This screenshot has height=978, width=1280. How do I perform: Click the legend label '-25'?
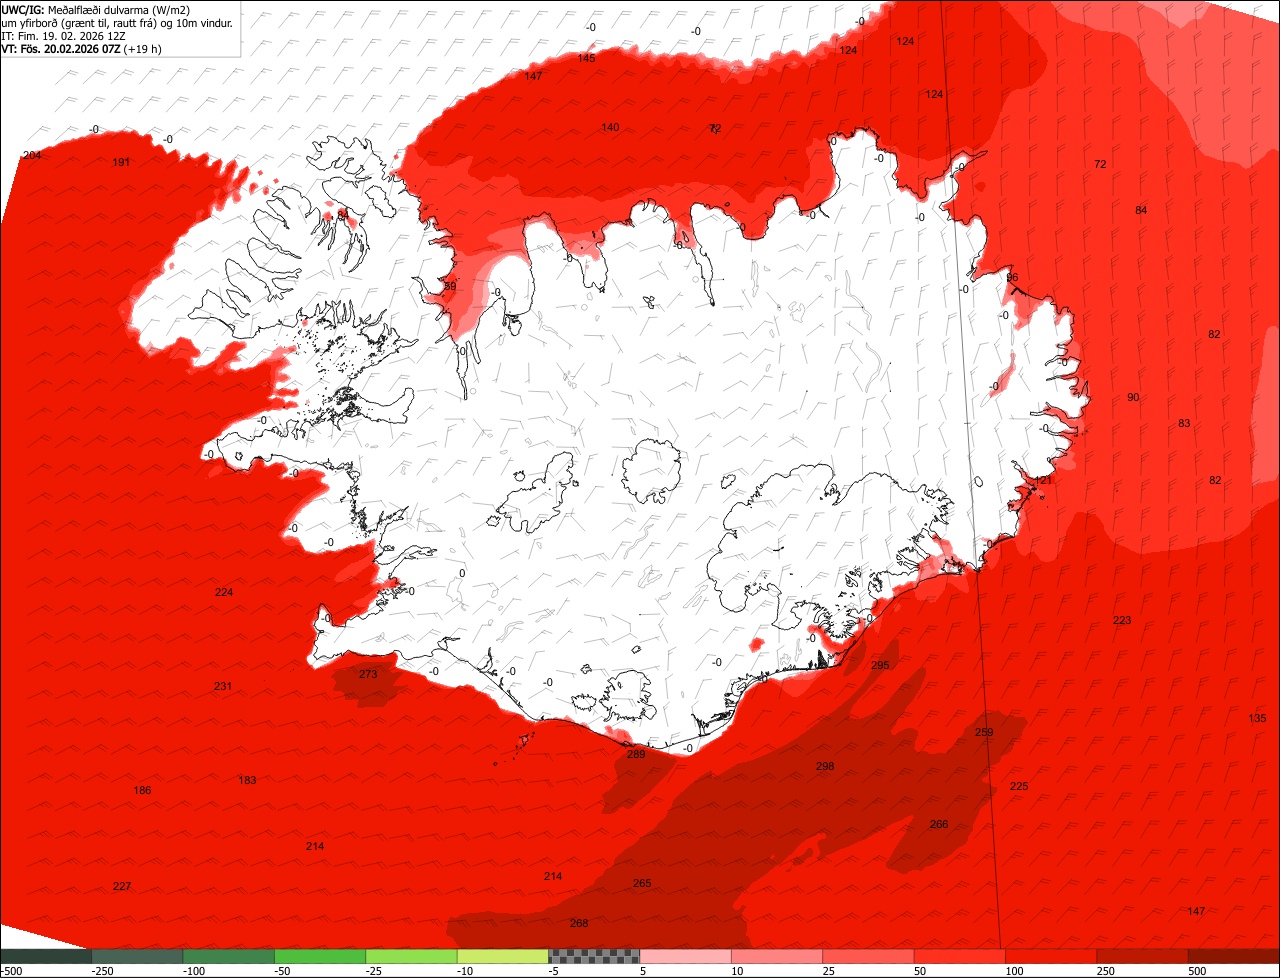point(376,971)
